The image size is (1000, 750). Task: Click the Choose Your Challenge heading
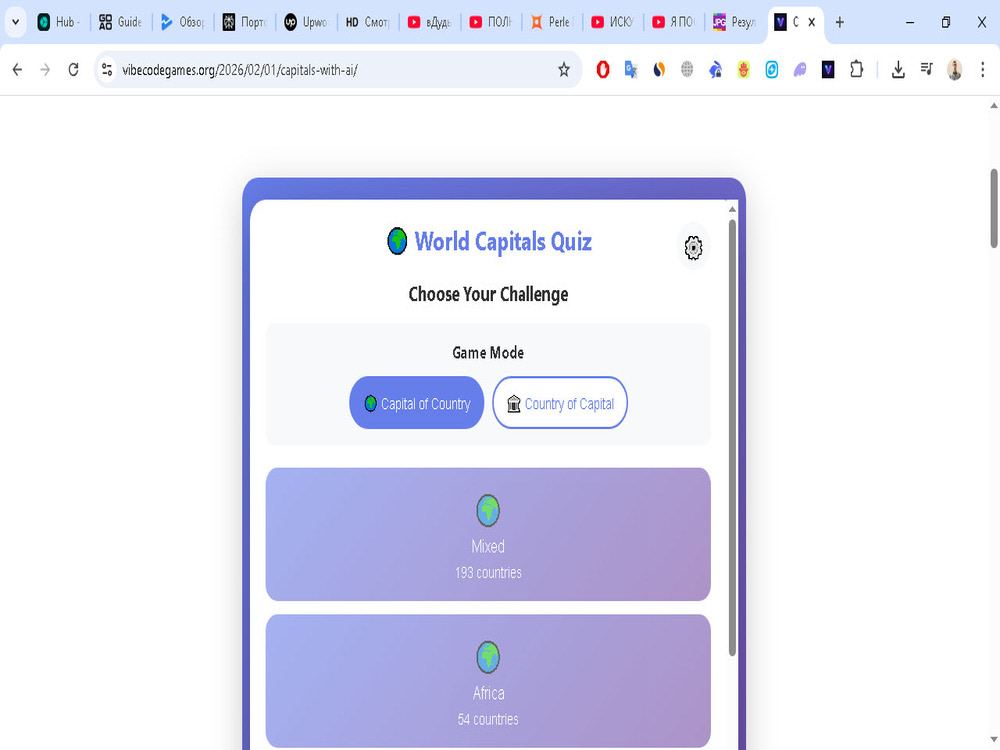(488, 295)
